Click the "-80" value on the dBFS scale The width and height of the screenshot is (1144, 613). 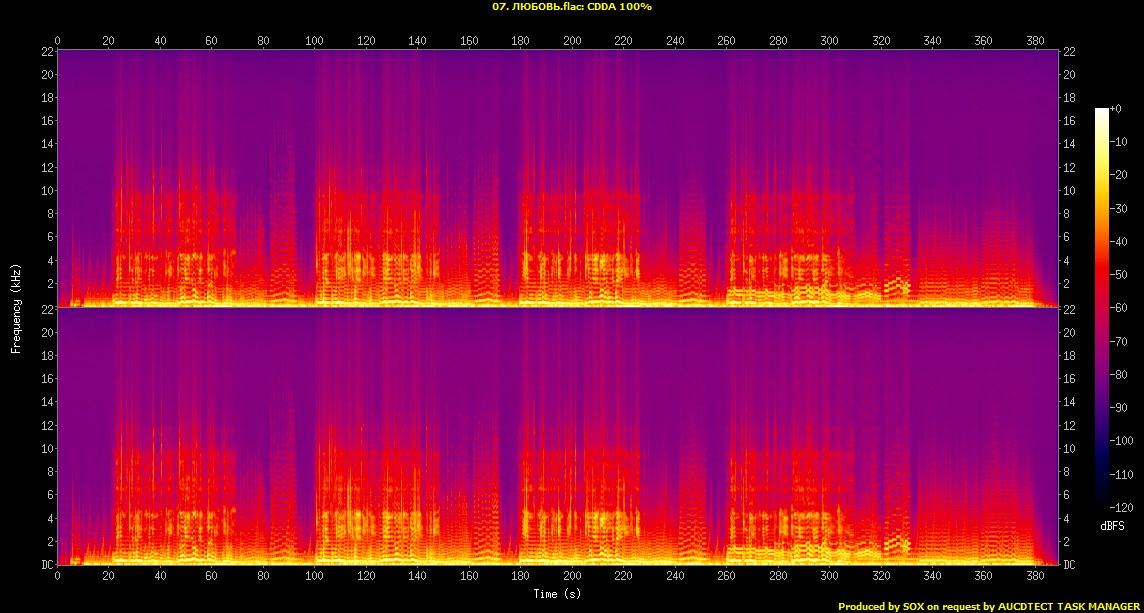pos(1118,374)
